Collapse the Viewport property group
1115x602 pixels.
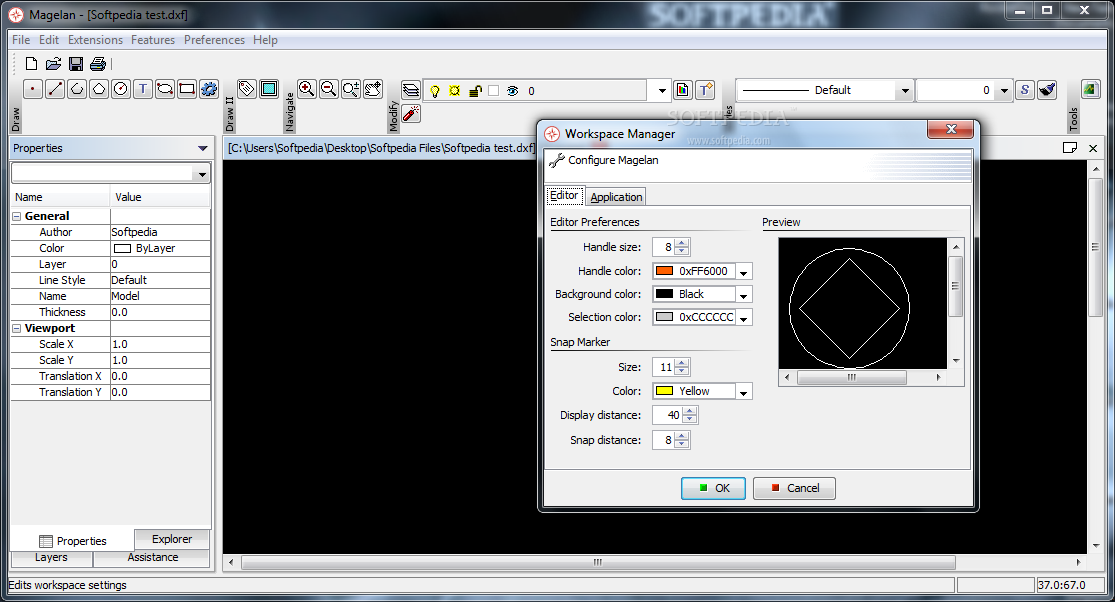pos(16,328)
